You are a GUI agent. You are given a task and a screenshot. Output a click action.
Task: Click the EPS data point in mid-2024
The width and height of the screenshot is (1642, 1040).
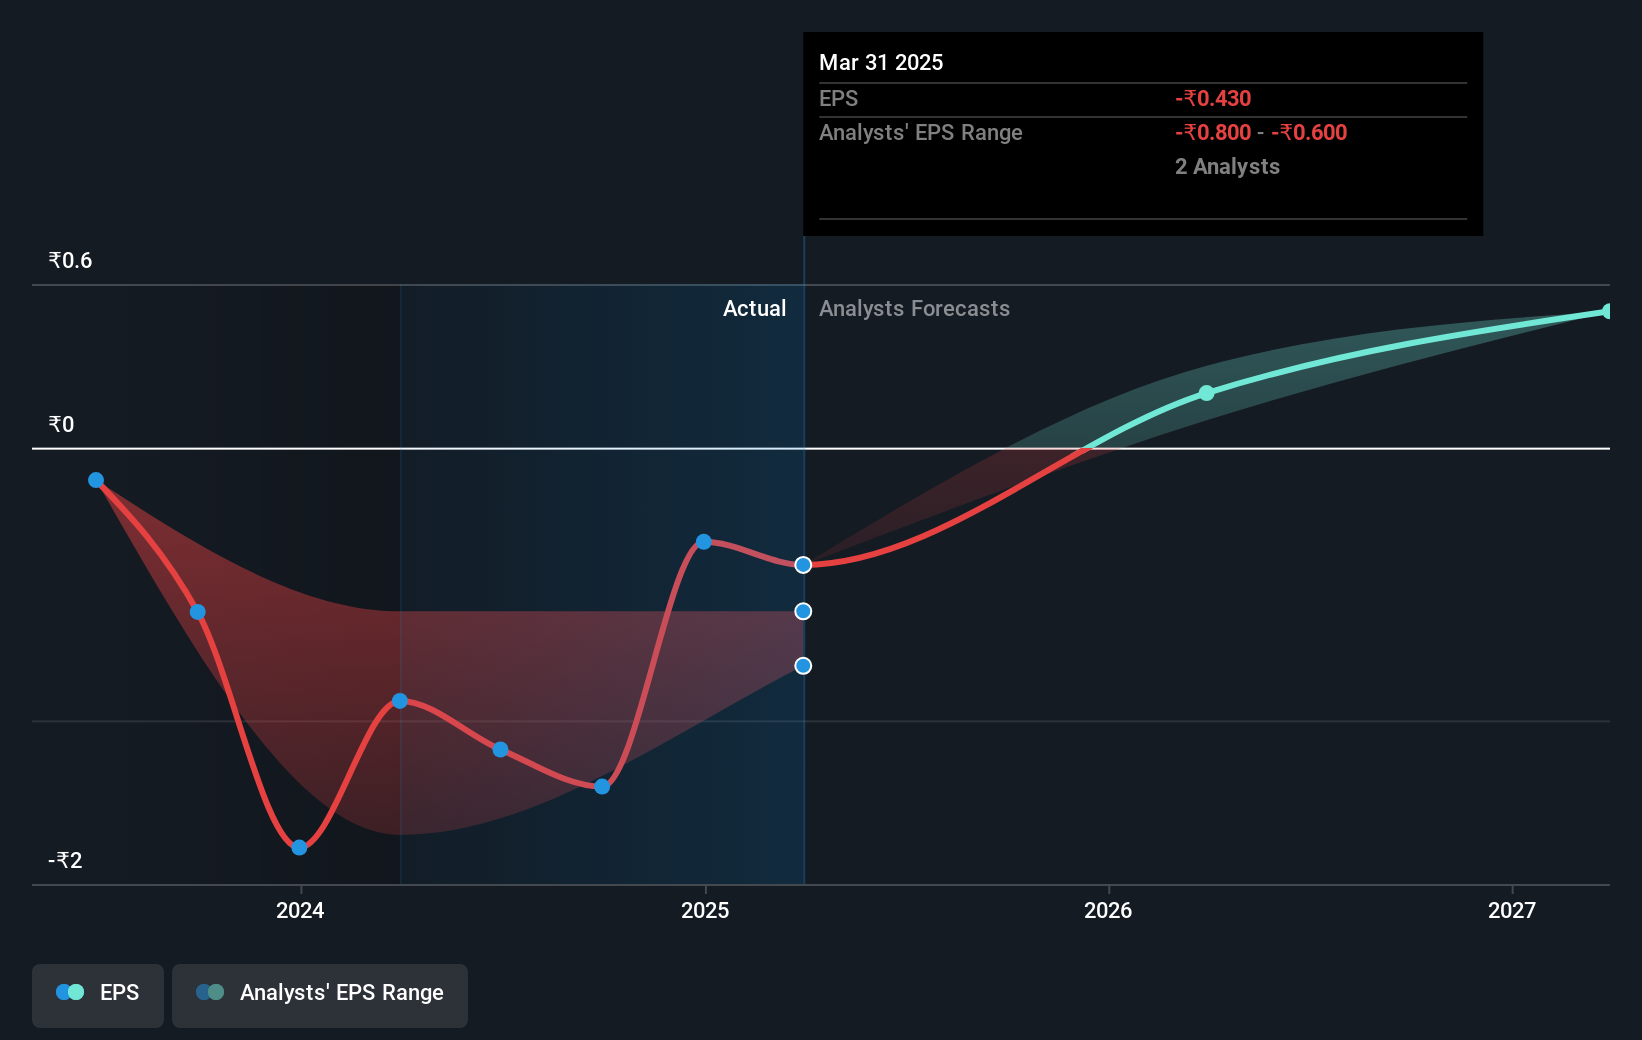click(x=501, y=750)
